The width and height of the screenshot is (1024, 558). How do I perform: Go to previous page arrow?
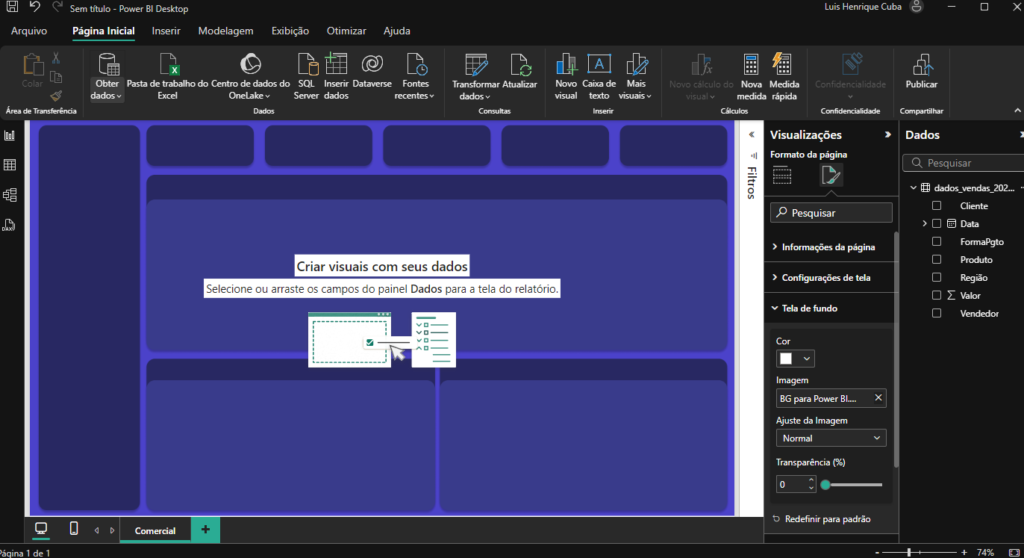point(97,530)
